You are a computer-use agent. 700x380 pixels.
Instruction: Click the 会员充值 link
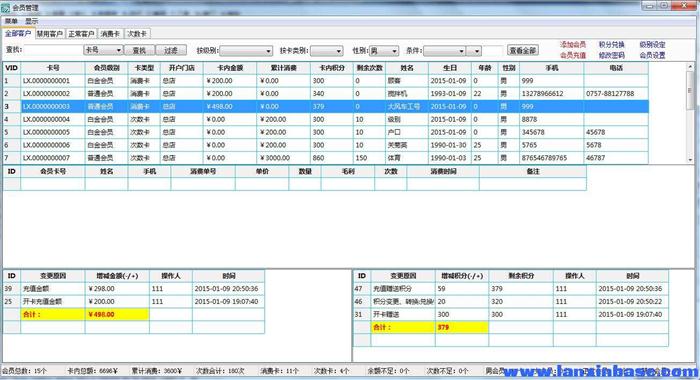pos(573,55)
